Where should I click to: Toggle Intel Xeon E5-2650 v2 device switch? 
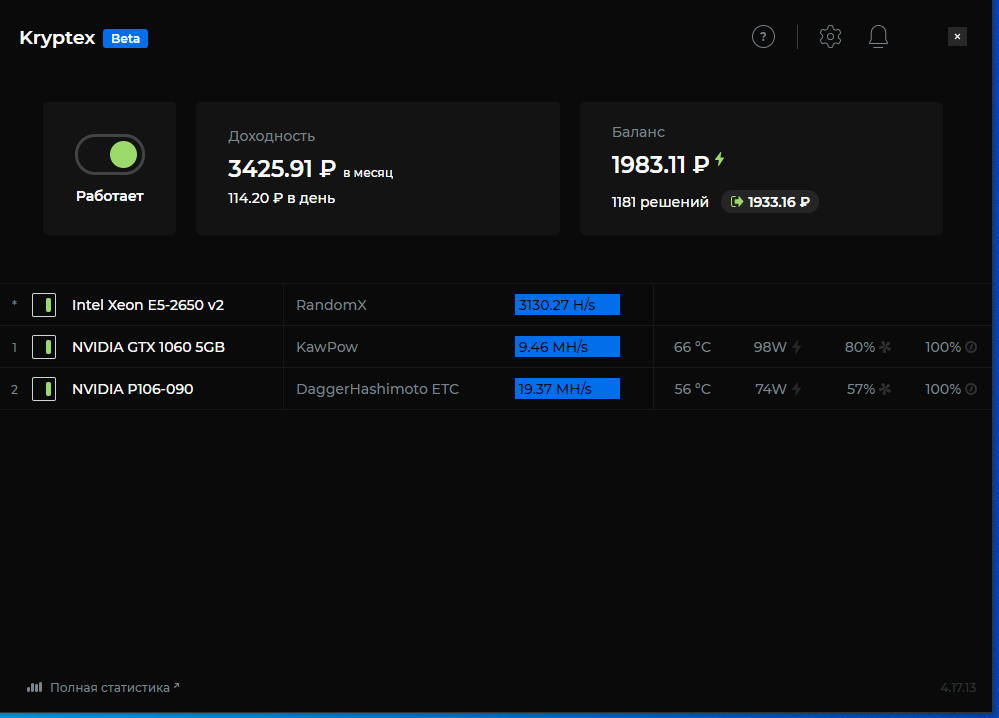[44, 305]
